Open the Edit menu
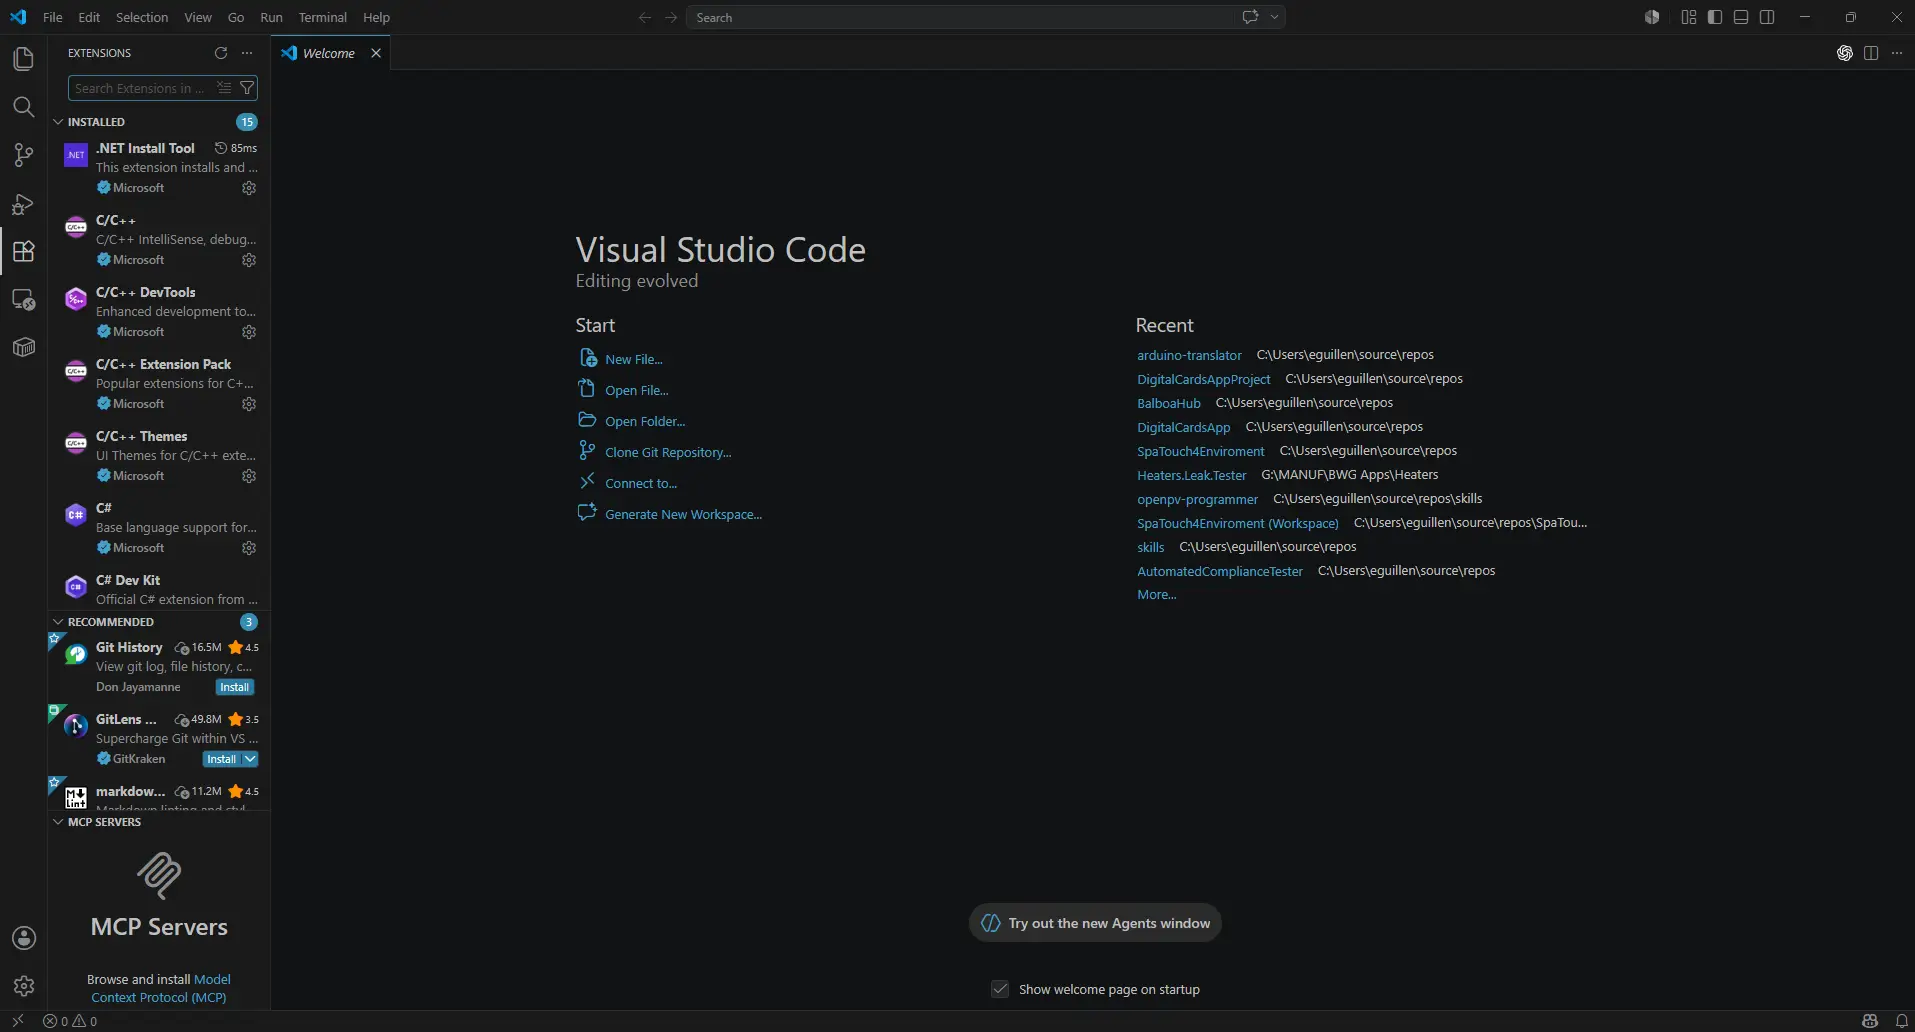Image resolution: width=1915 pixels, height=1032 pixels. [89, 17]
